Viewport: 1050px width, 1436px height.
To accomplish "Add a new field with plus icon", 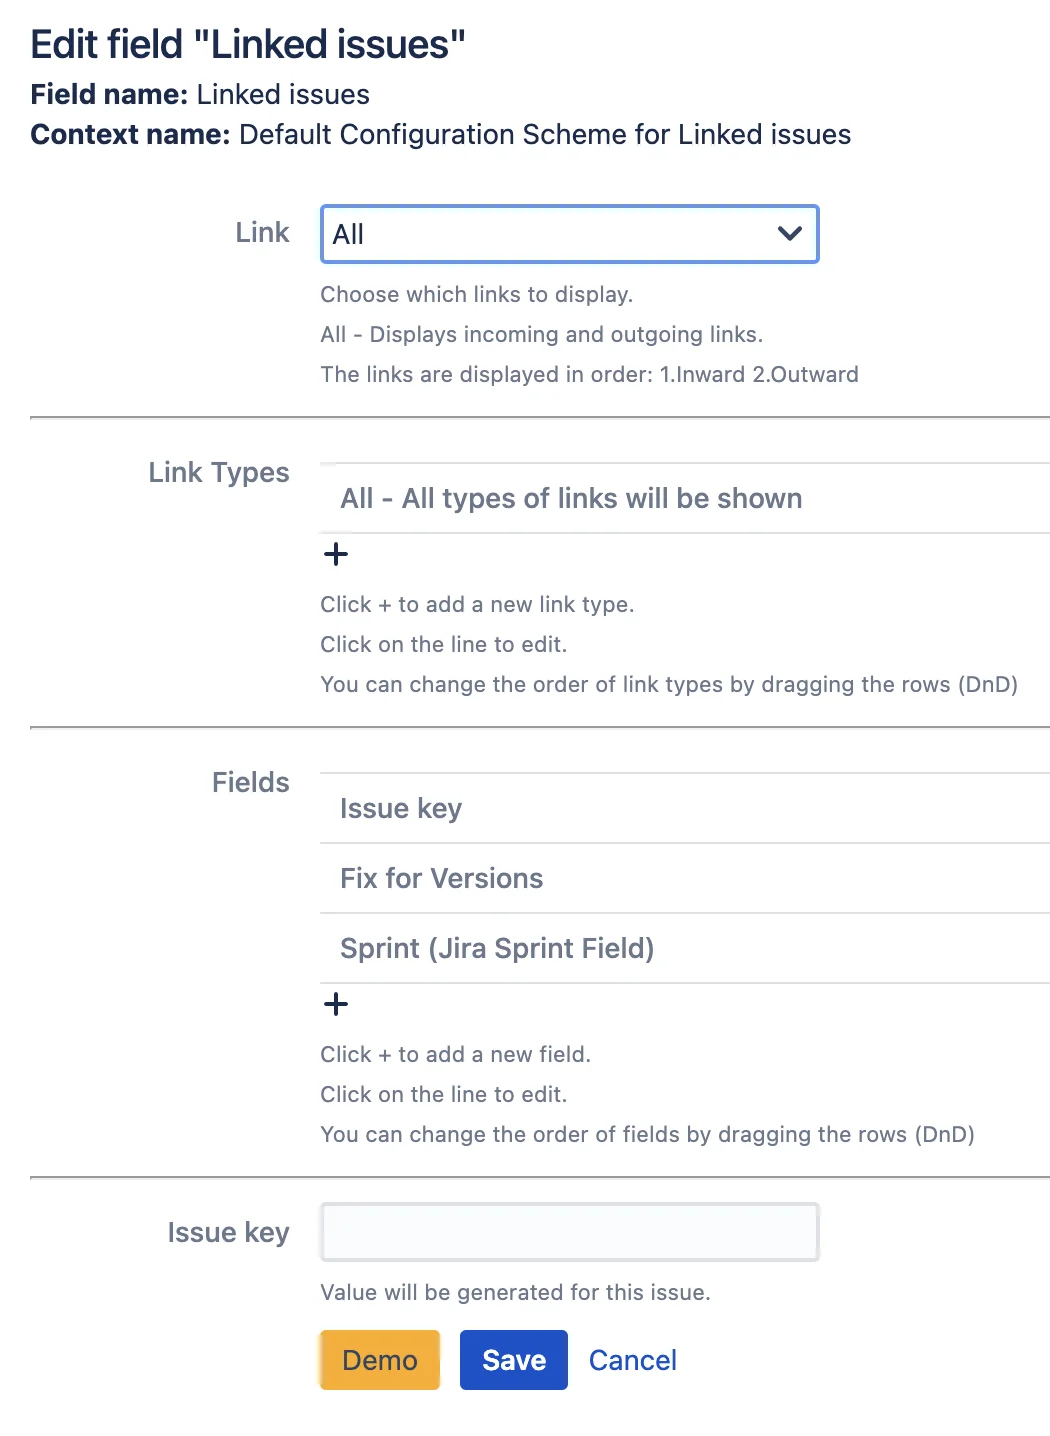I will pos(336,1004).
